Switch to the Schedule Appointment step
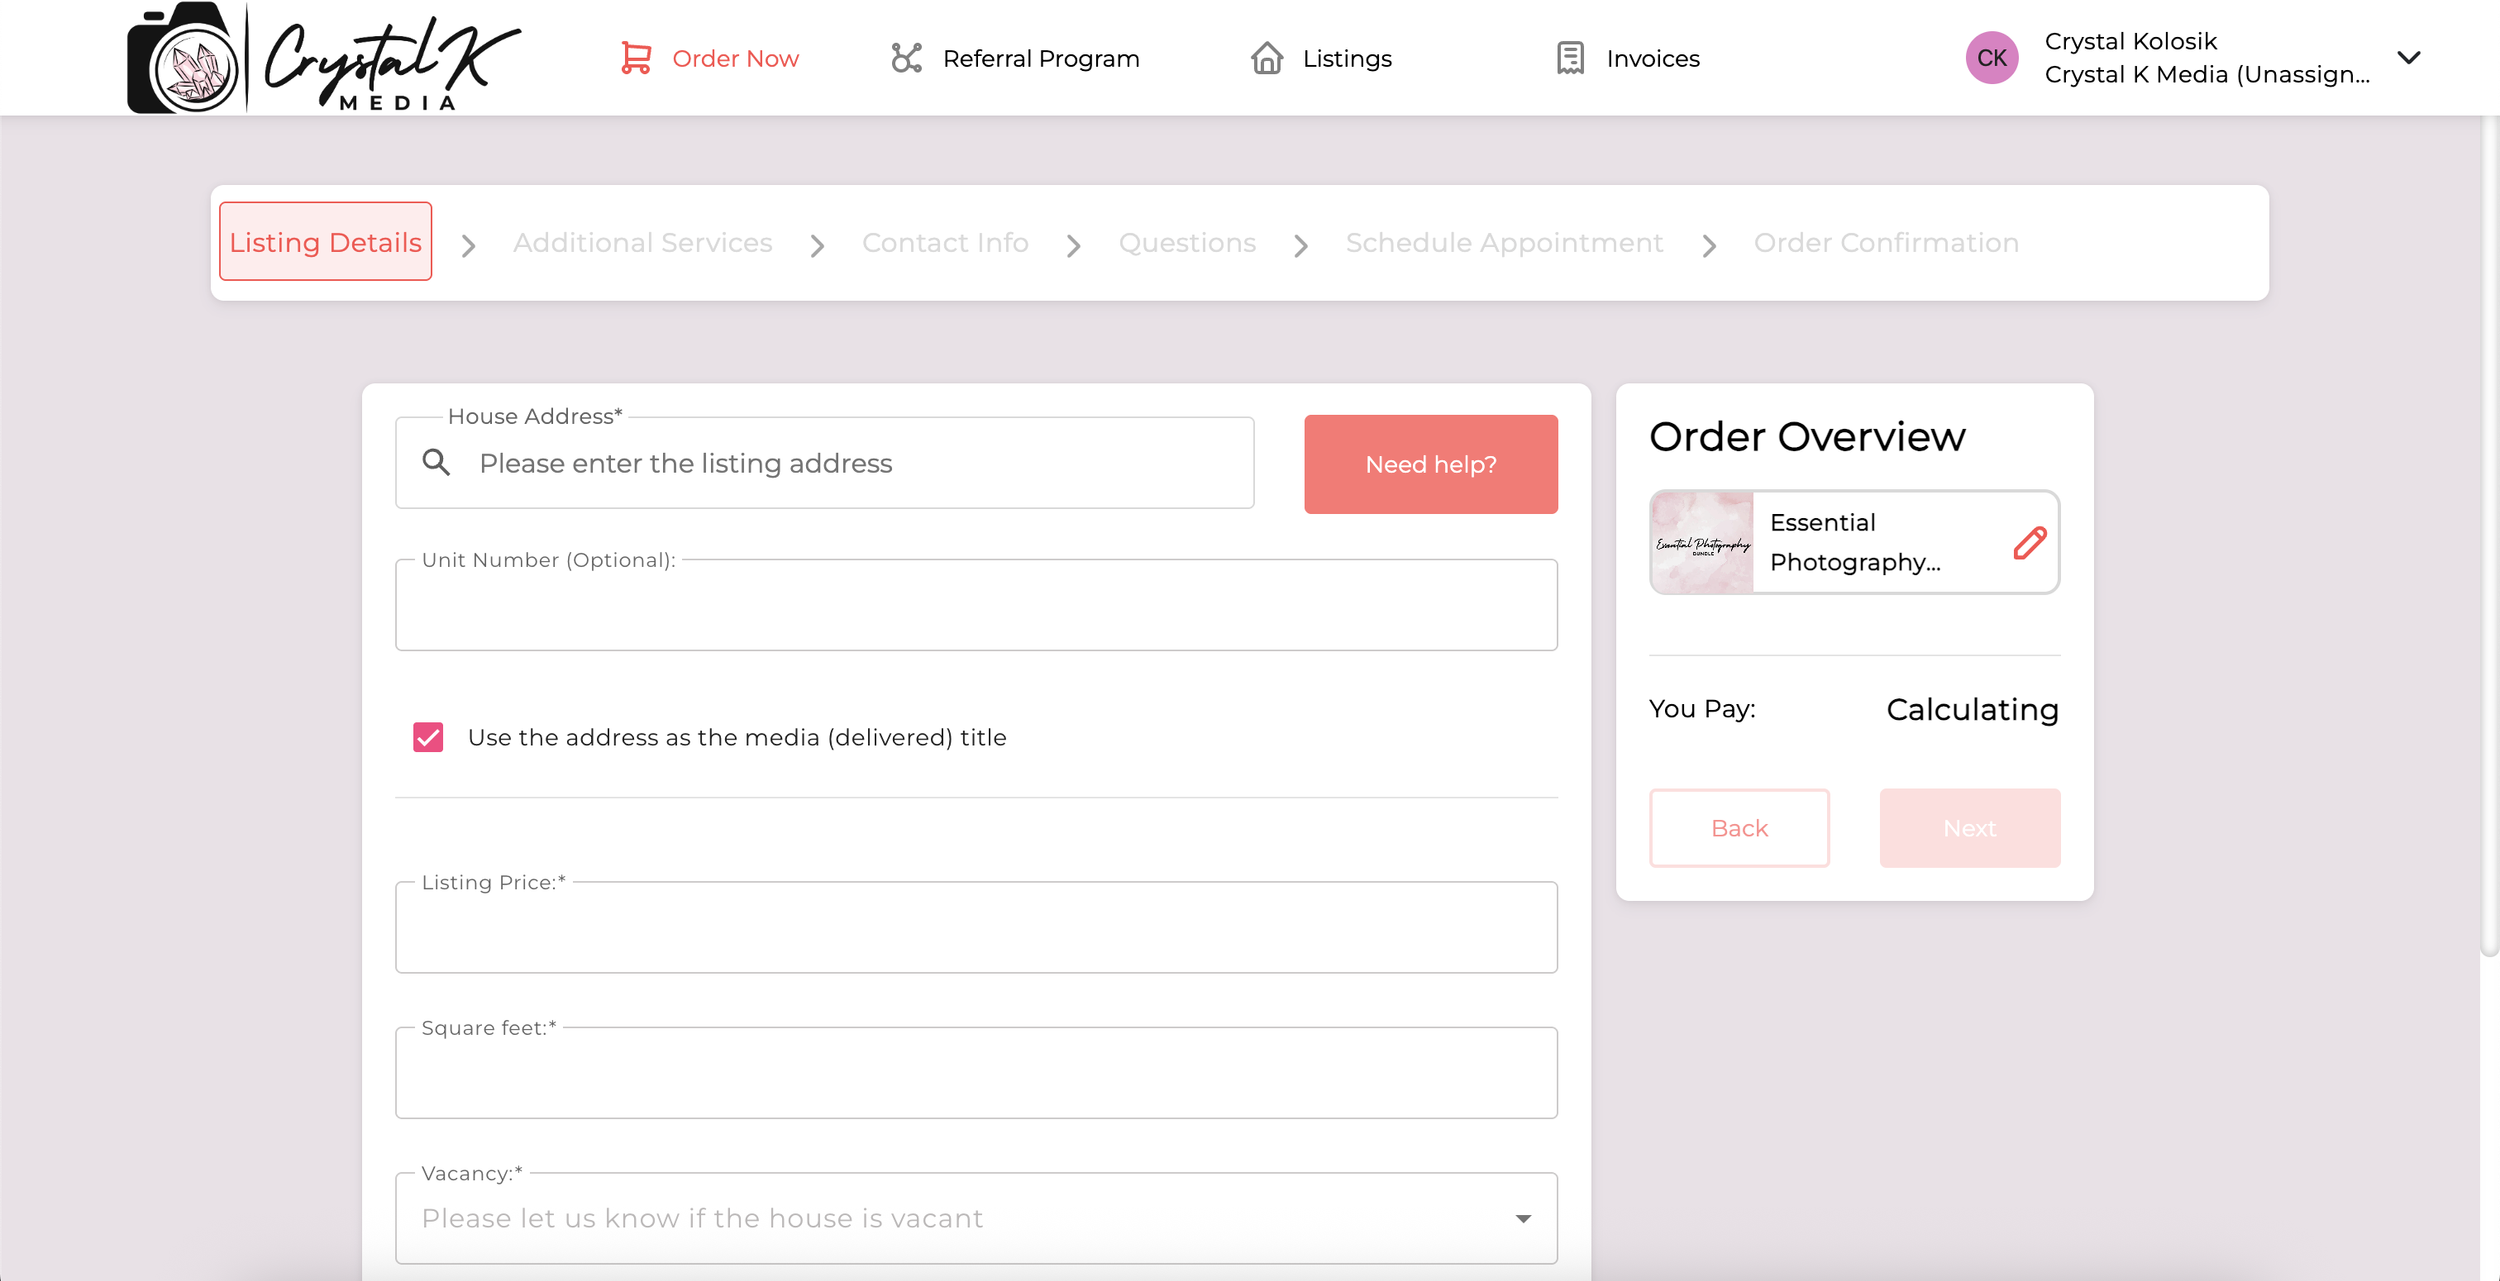The width and height of the screenshot is (2500, 1281). click(1503, 243)
